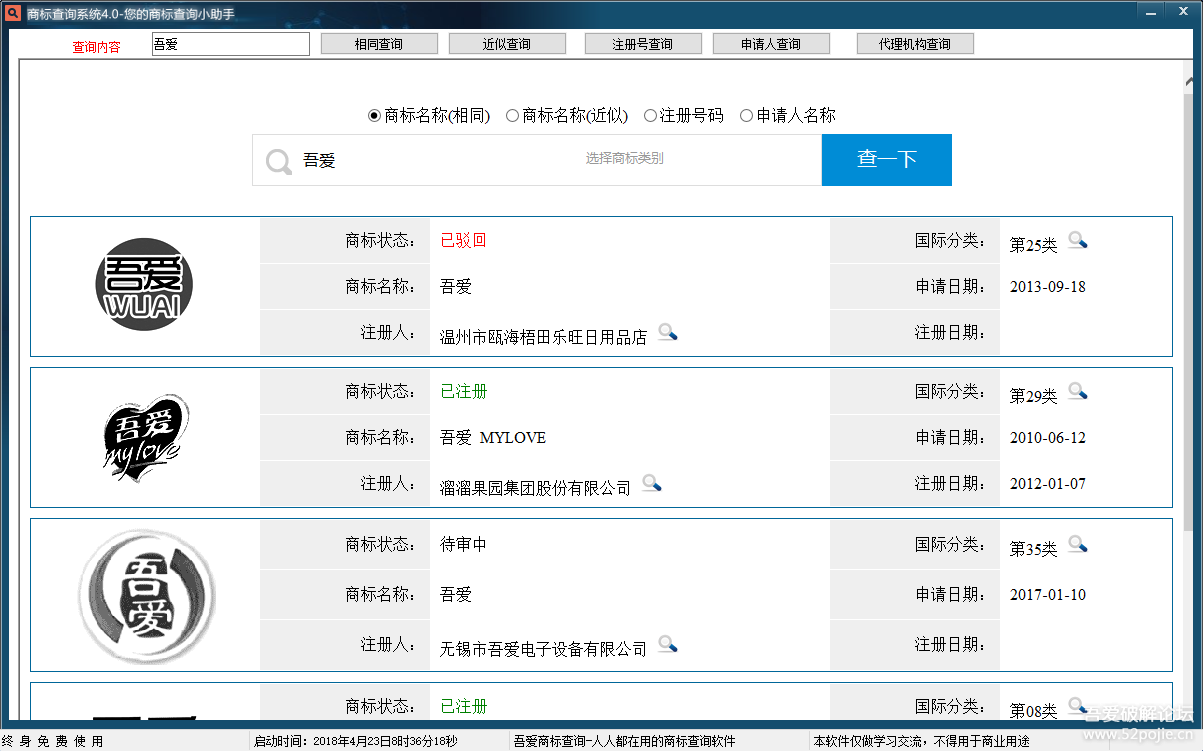Click the 第29类 class text

pyautogui.click(x=1033, y=396)
